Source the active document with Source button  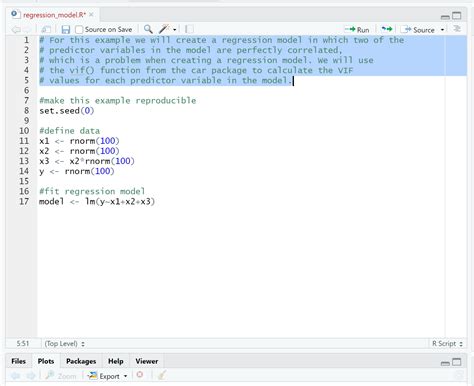[x=419, y=30]
